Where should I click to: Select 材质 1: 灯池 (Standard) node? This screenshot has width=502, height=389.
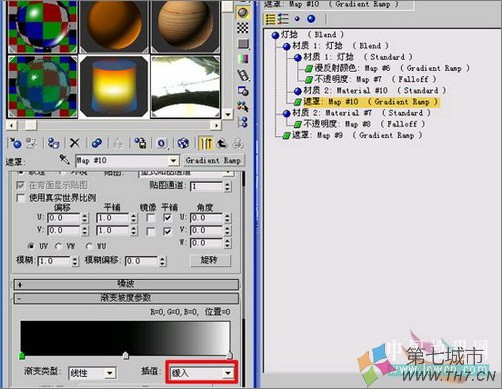tap(353, 57)
